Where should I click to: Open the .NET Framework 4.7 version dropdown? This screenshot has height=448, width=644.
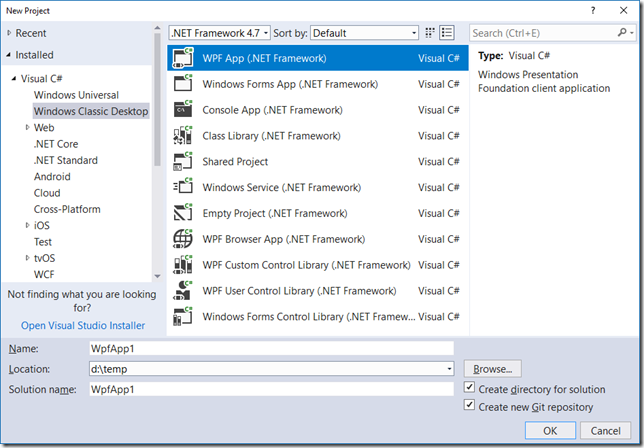pyautogui.click(x=219, y=33)
